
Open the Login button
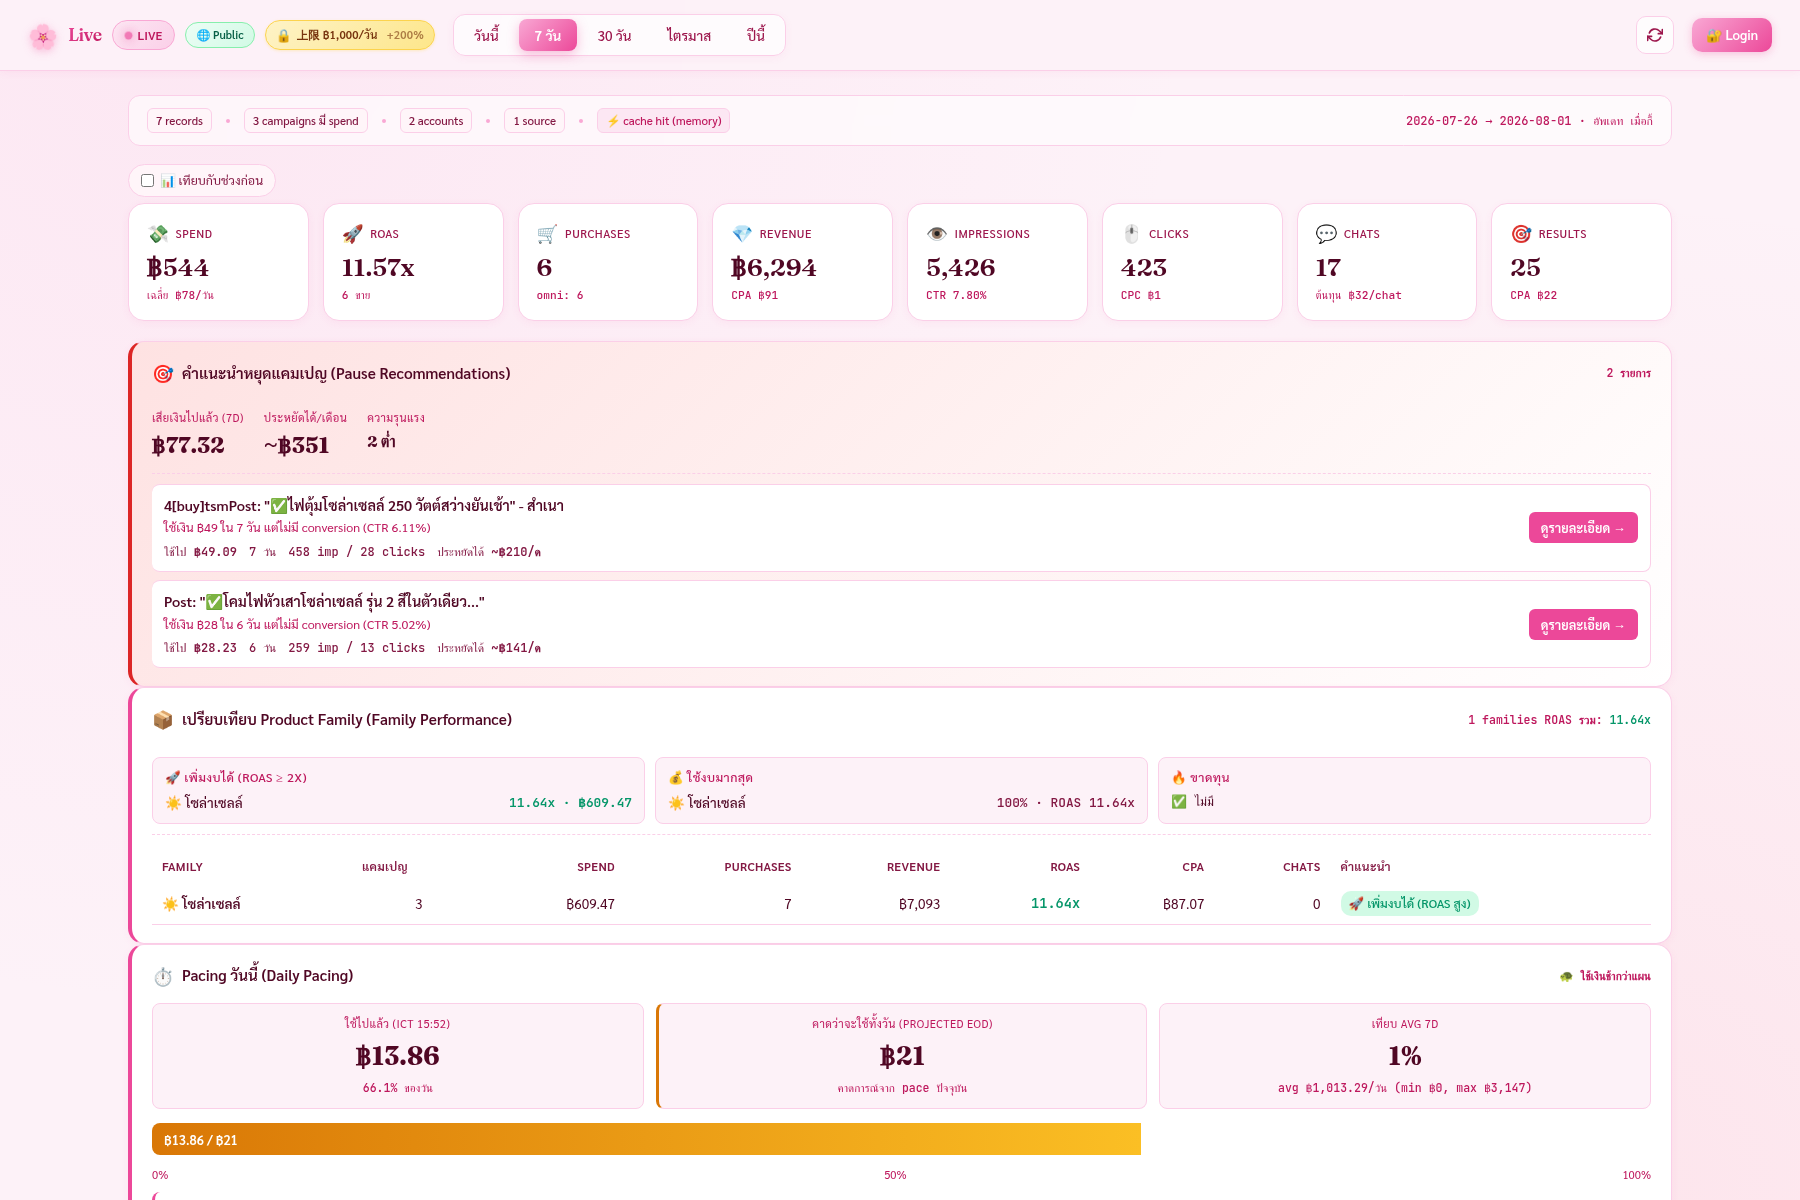click(x=1732, y=35)
